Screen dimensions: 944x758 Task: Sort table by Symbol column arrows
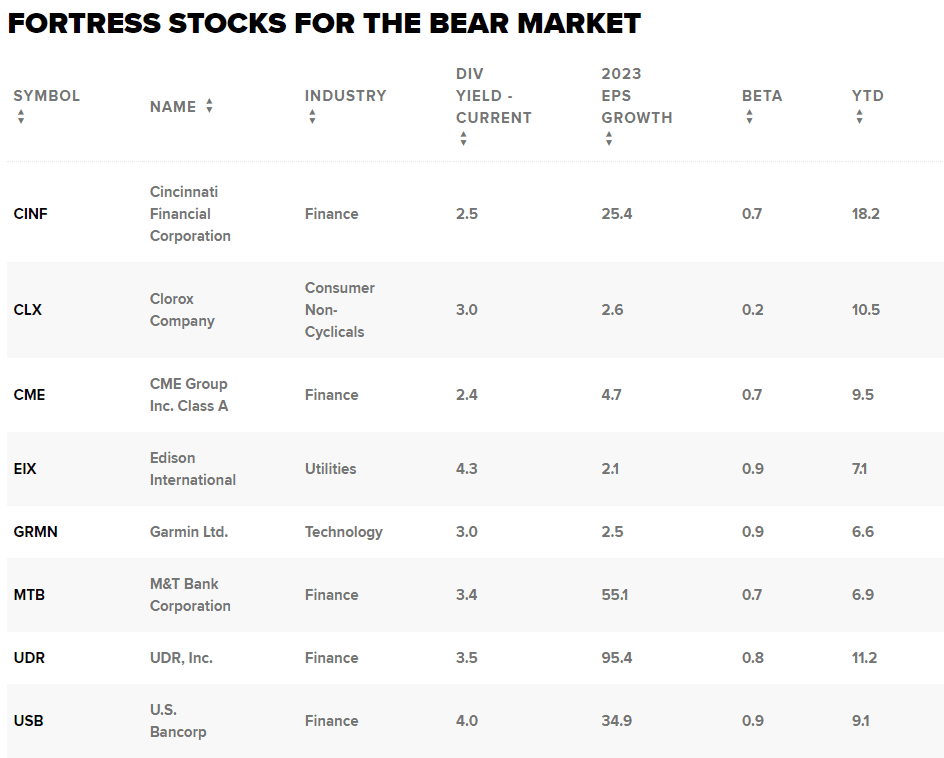(x=21, y=117)
